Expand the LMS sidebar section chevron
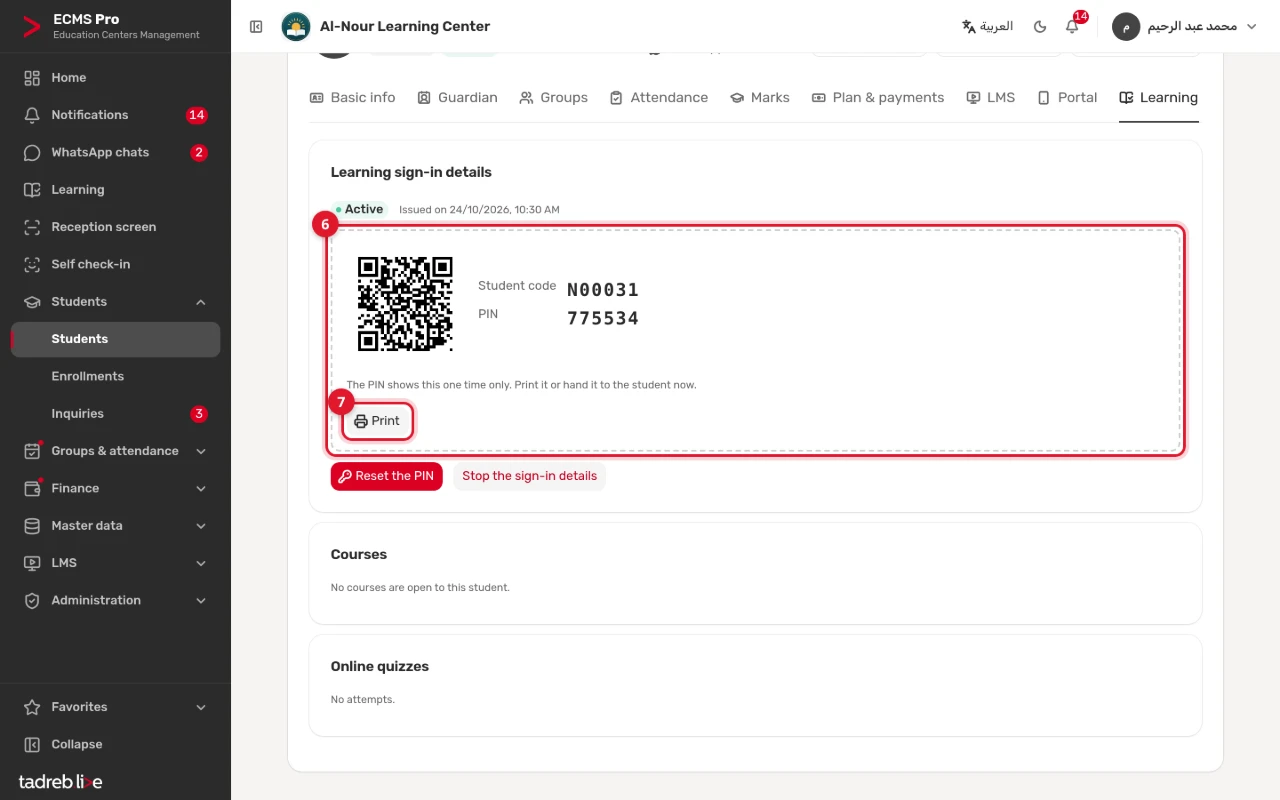1280x800 pixels. pos(201,563)
